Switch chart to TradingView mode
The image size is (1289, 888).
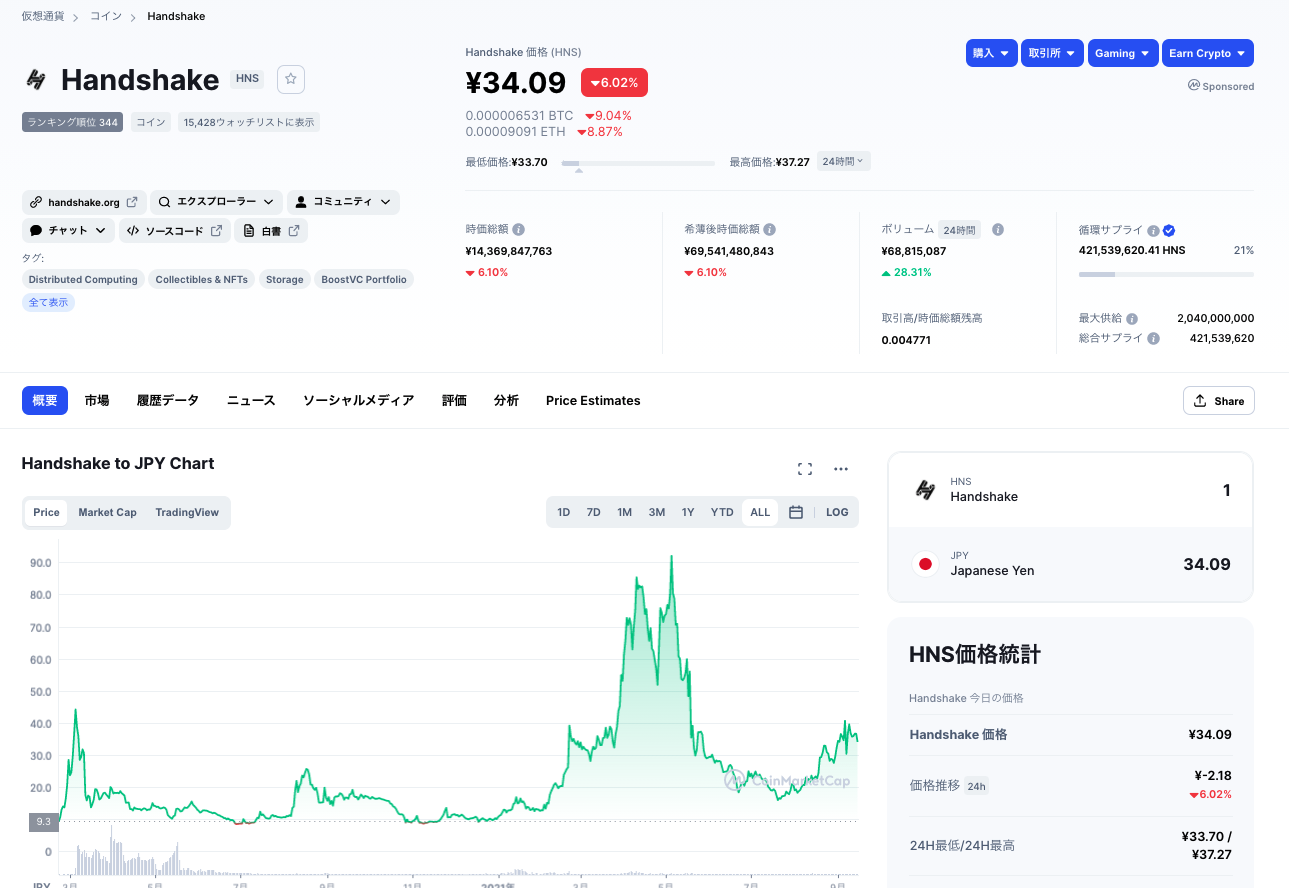[x=187, y=512]
